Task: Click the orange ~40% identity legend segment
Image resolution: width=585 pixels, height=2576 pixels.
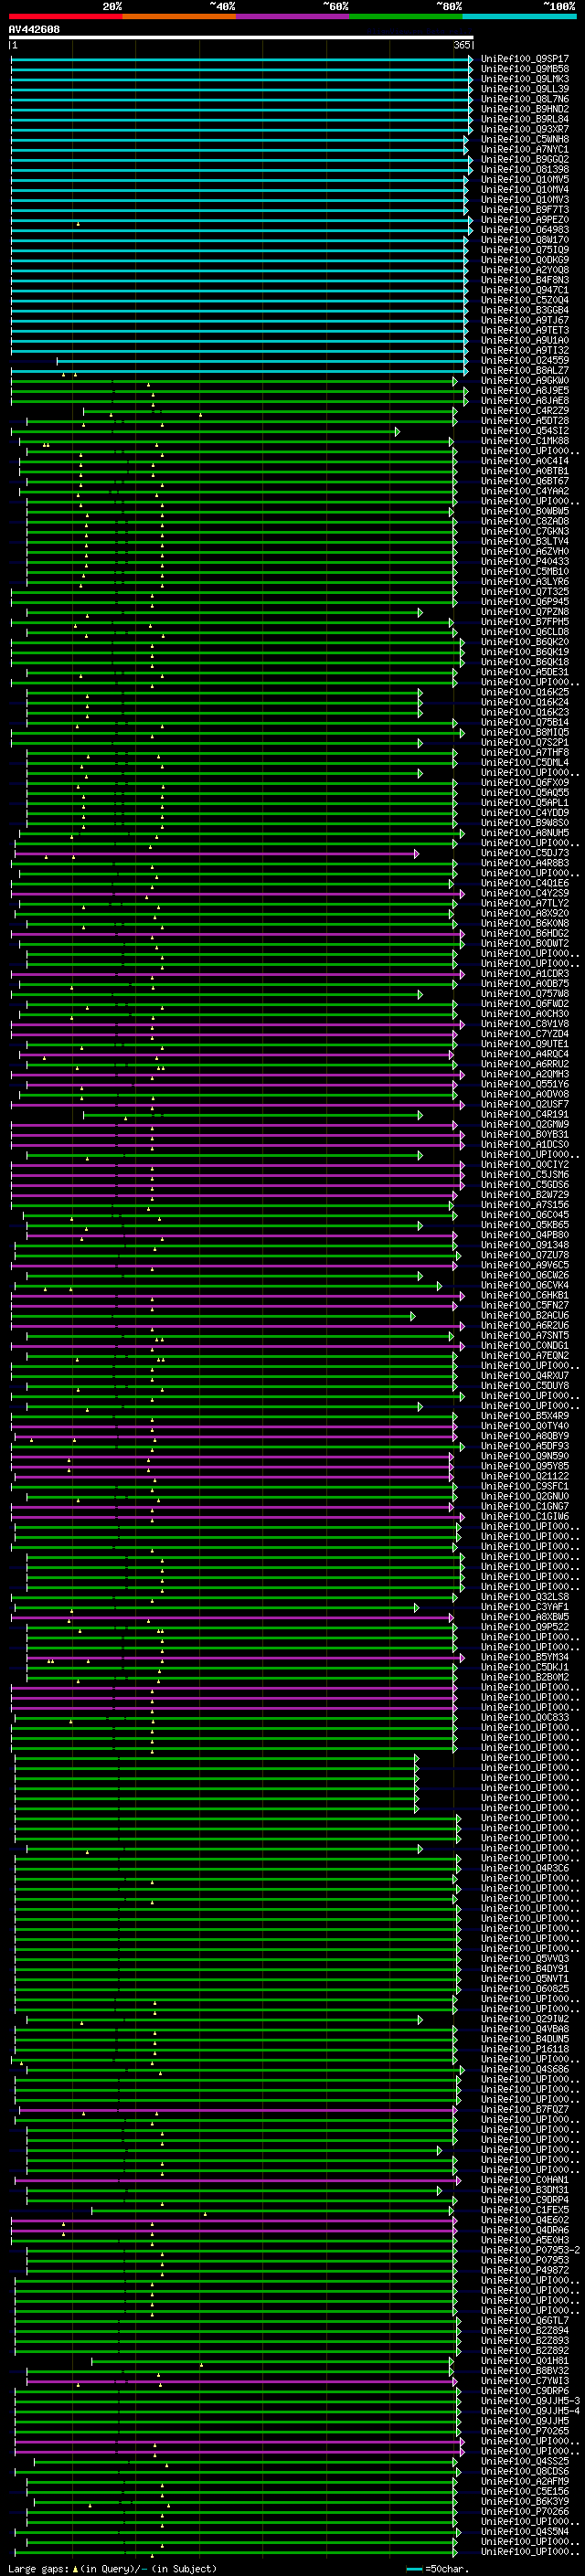Action: [179, 16]
